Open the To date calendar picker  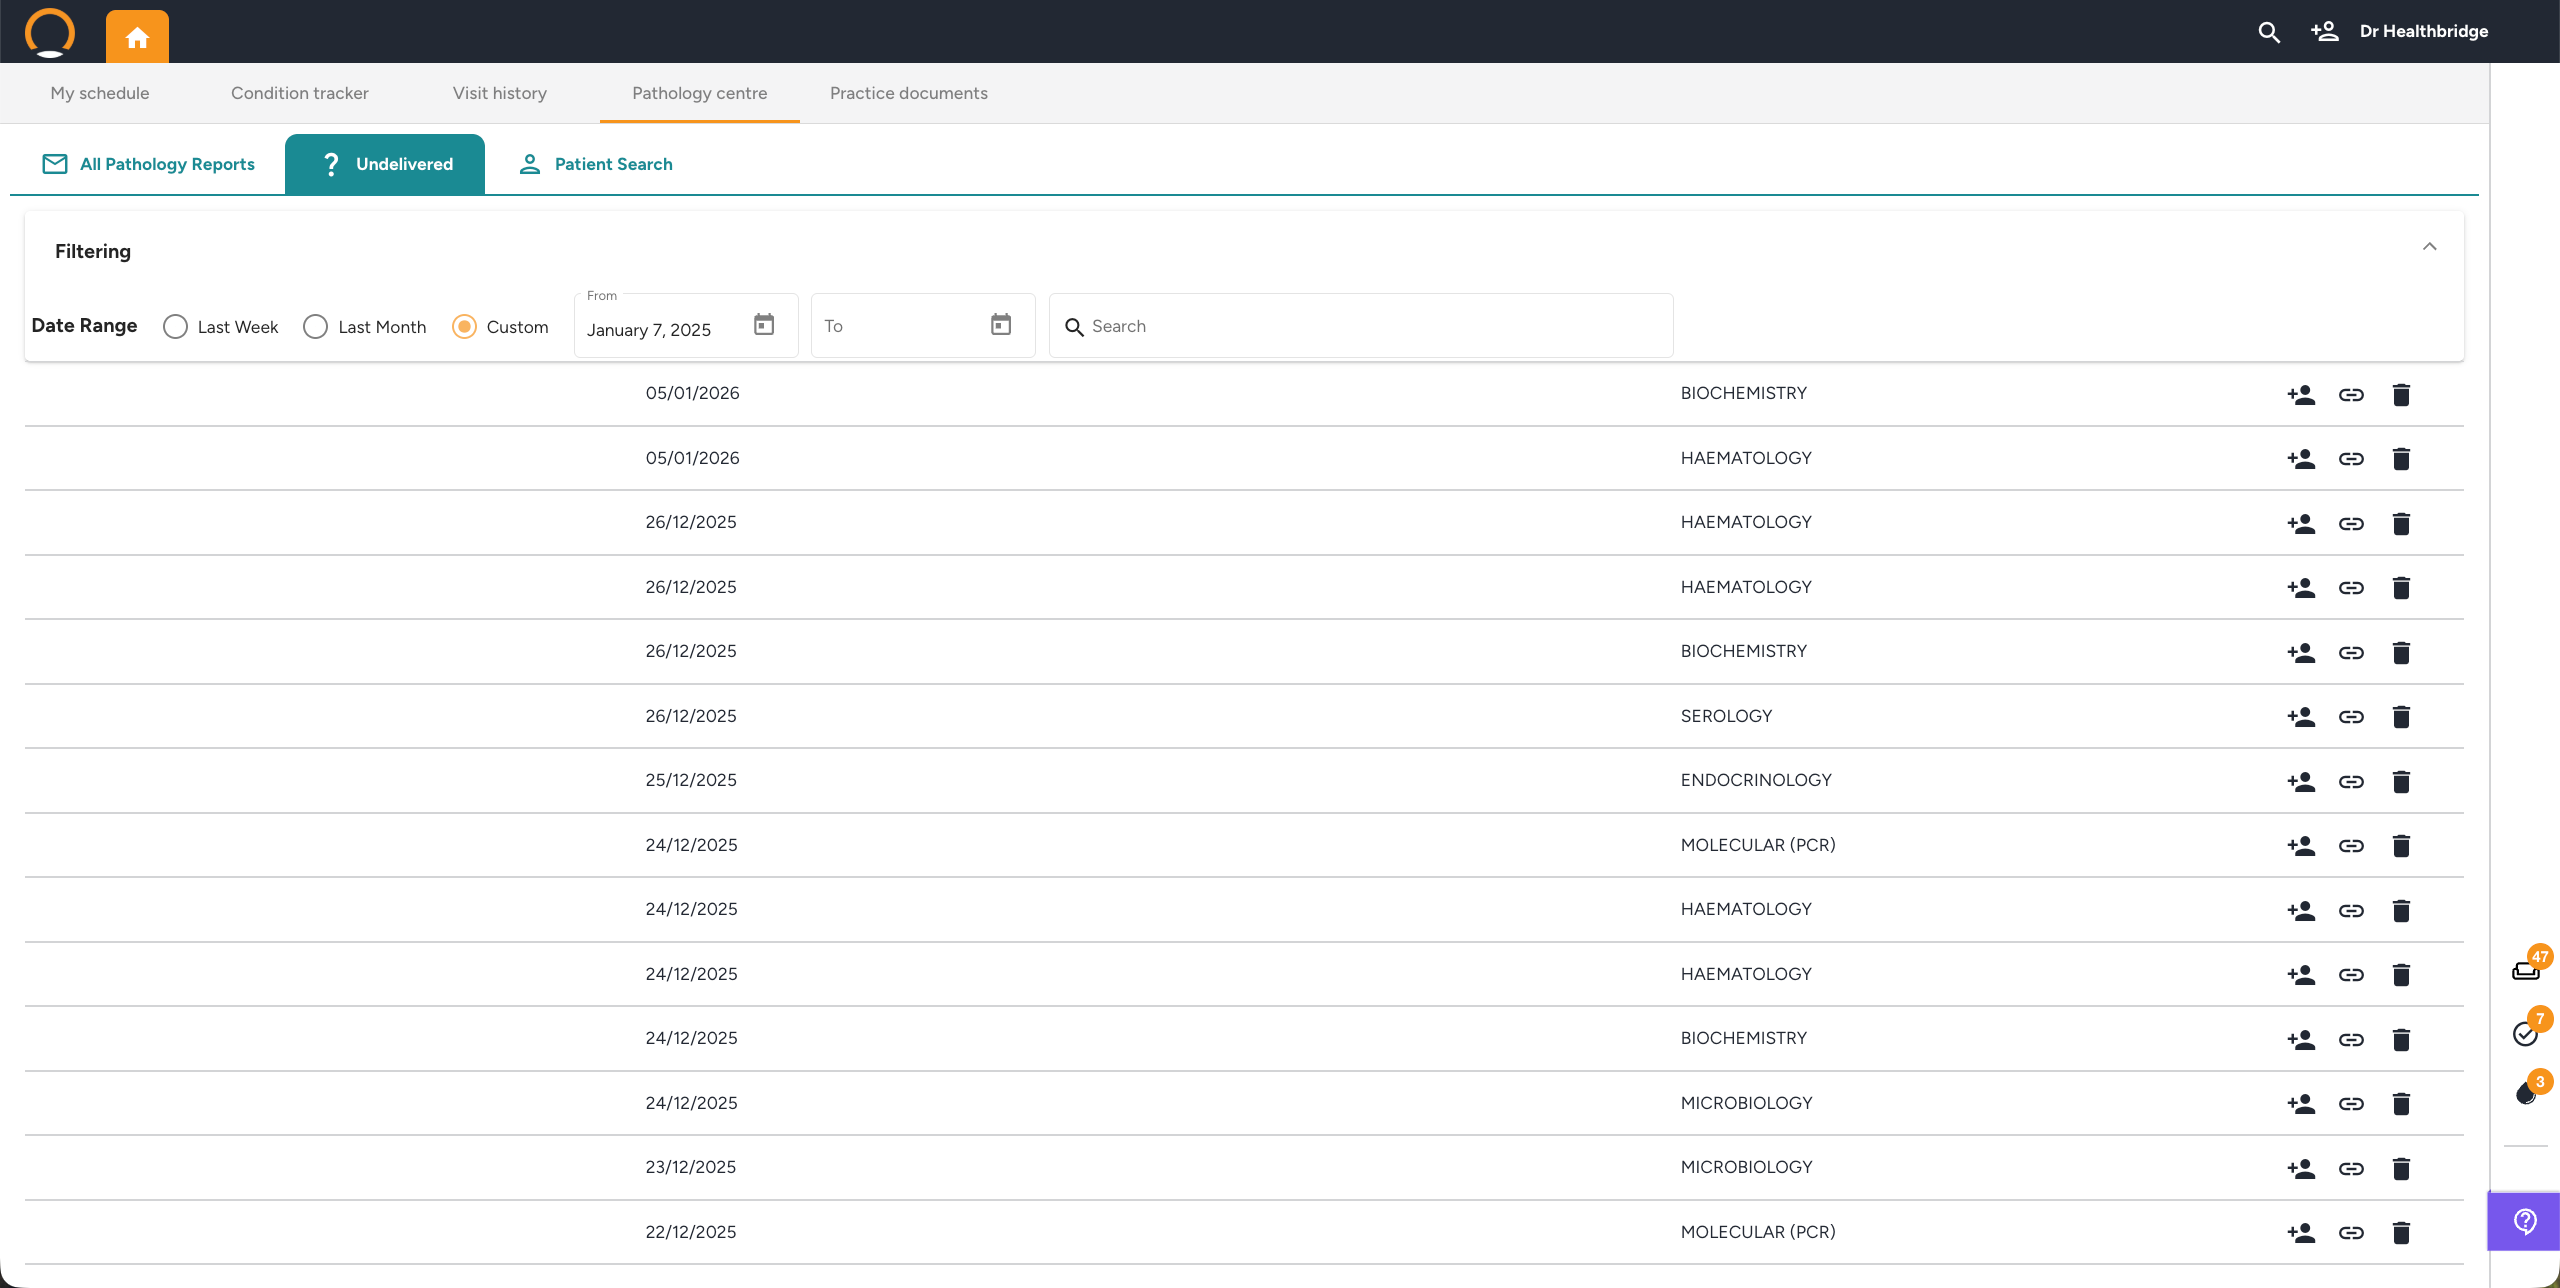pyautogui.click(x=1001, y=325)
